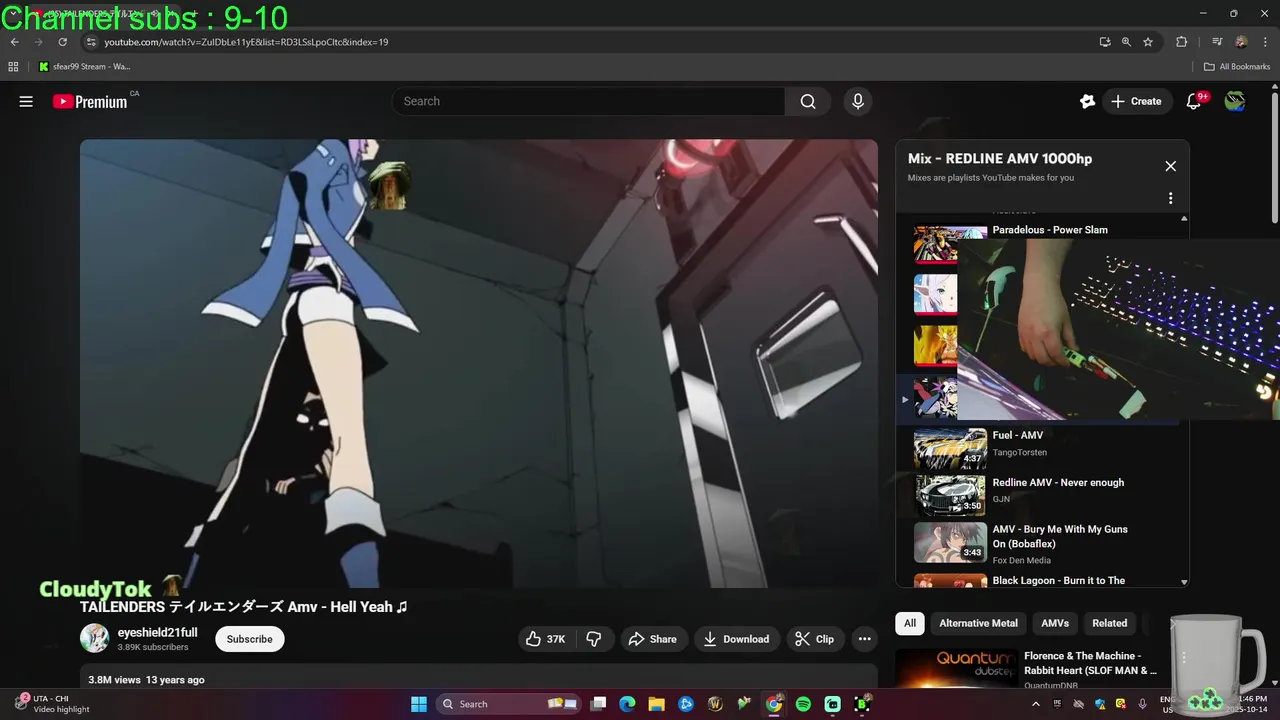This screenshot has width=1280, height=720.
Task: Go to the YouTube Premium home logo
Action: (x=90, y=101)
